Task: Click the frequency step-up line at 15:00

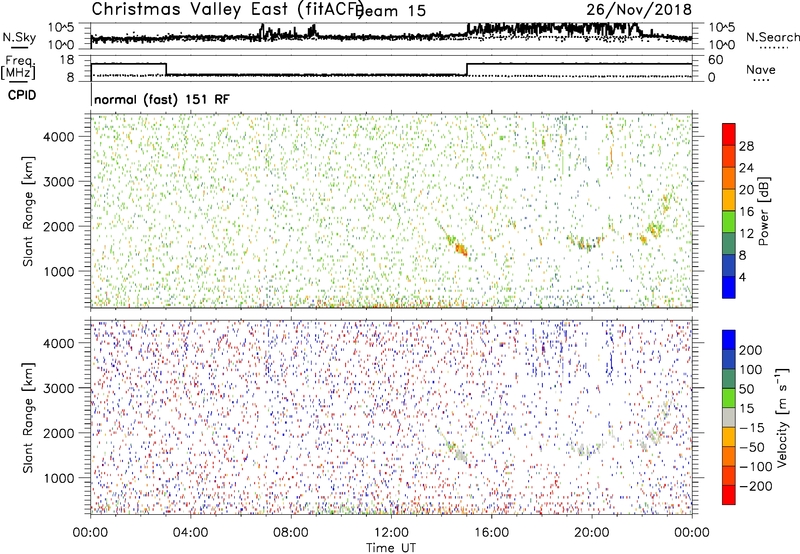Action: (467, 70)
